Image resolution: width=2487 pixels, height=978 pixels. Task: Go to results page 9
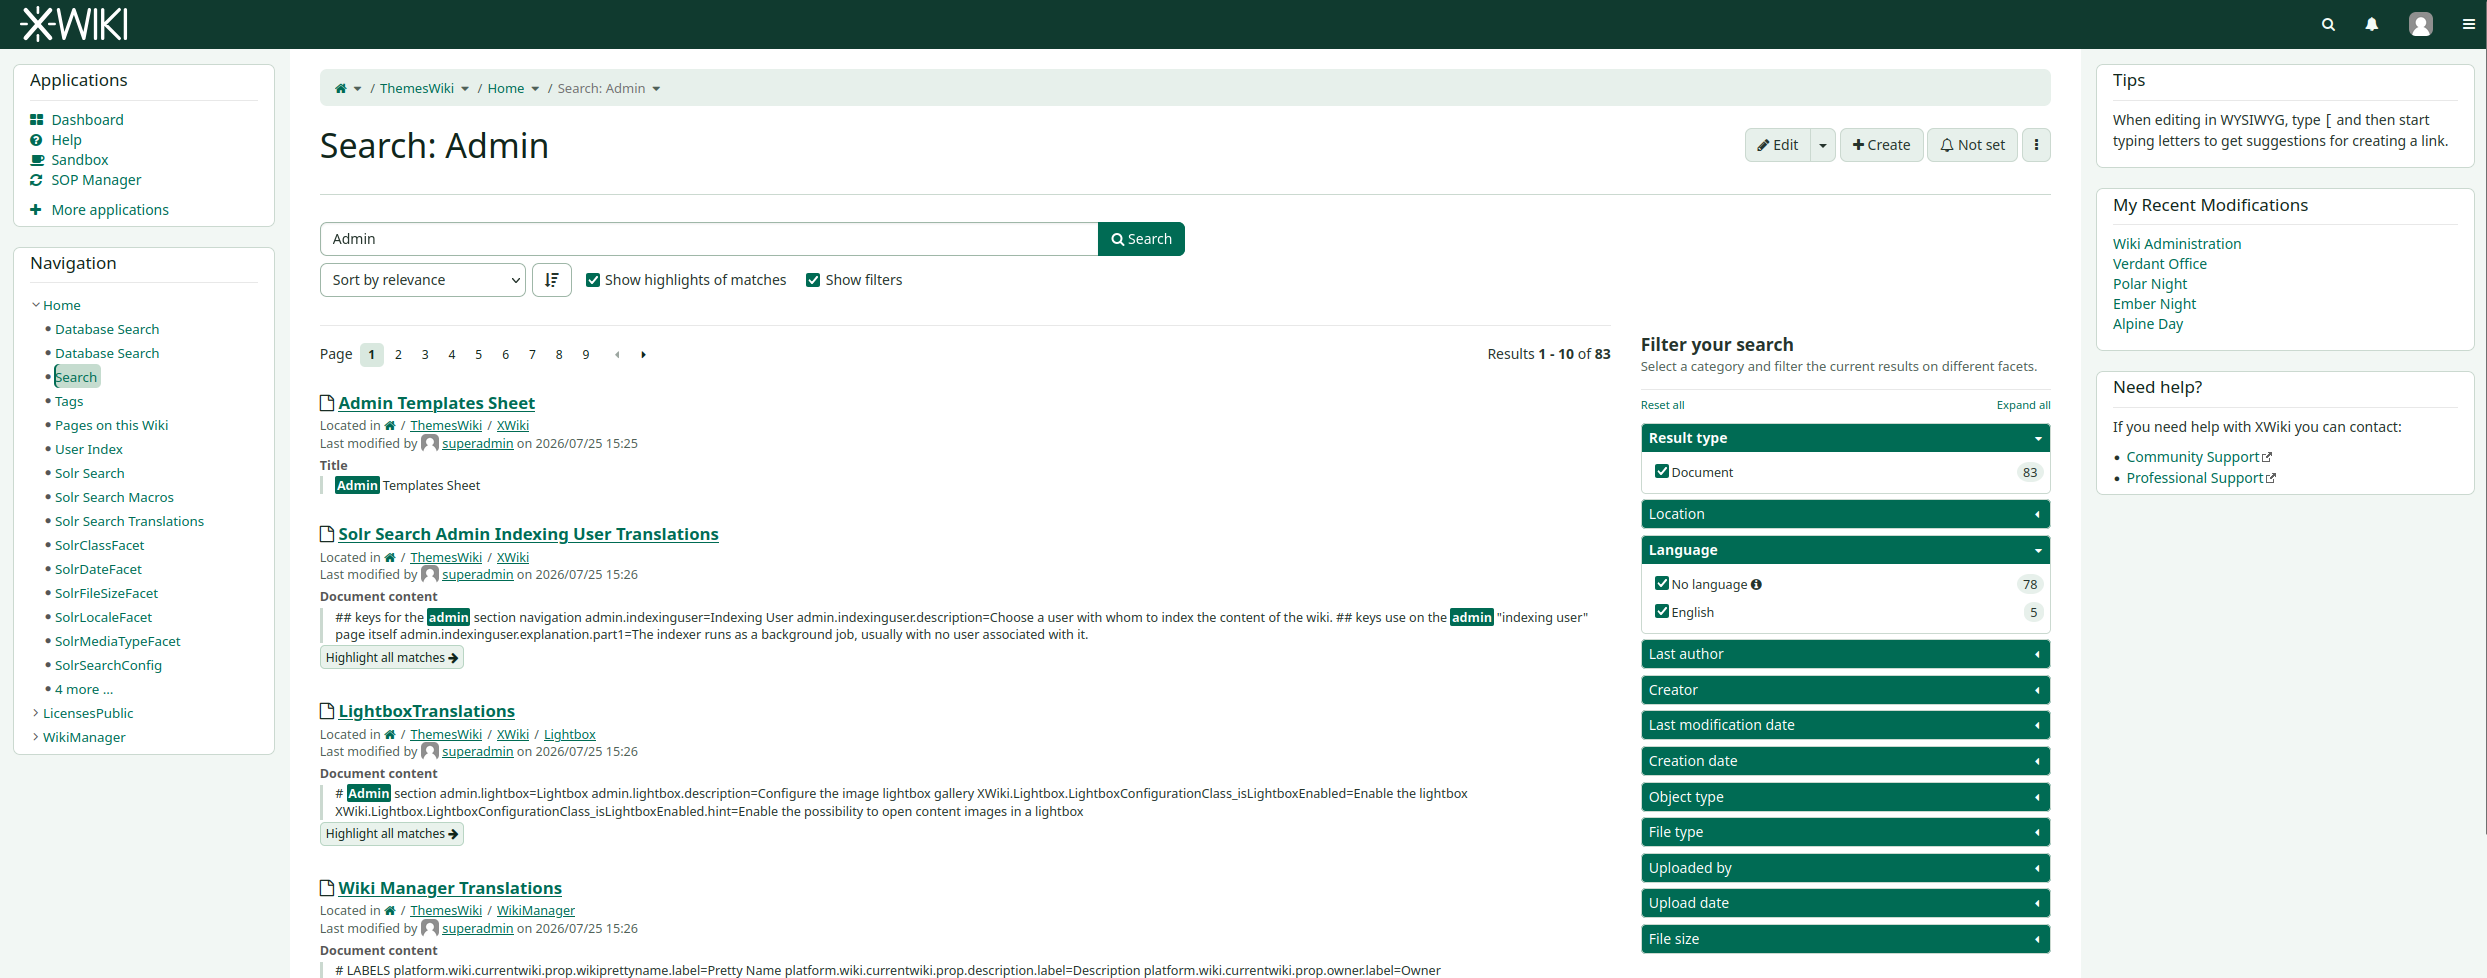[x=586, y=354]
